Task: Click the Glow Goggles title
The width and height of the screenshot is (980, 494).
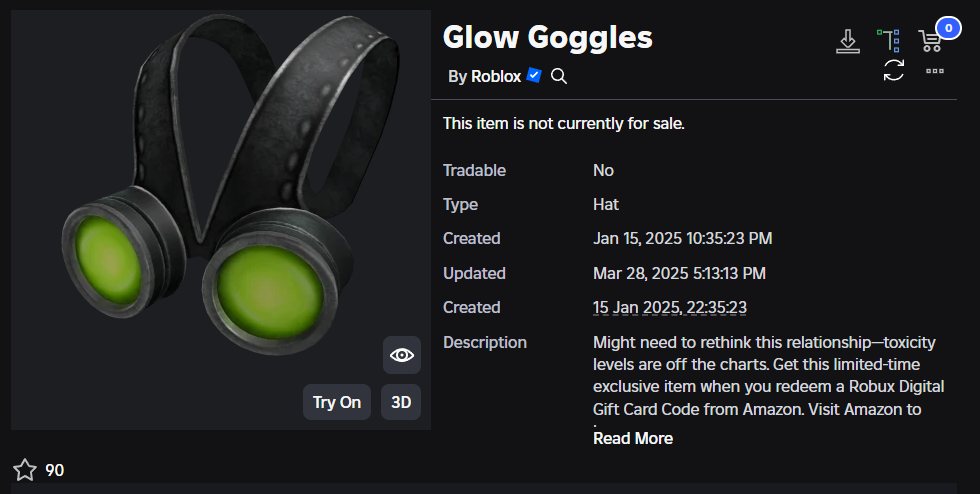Action: click(548, 37)
